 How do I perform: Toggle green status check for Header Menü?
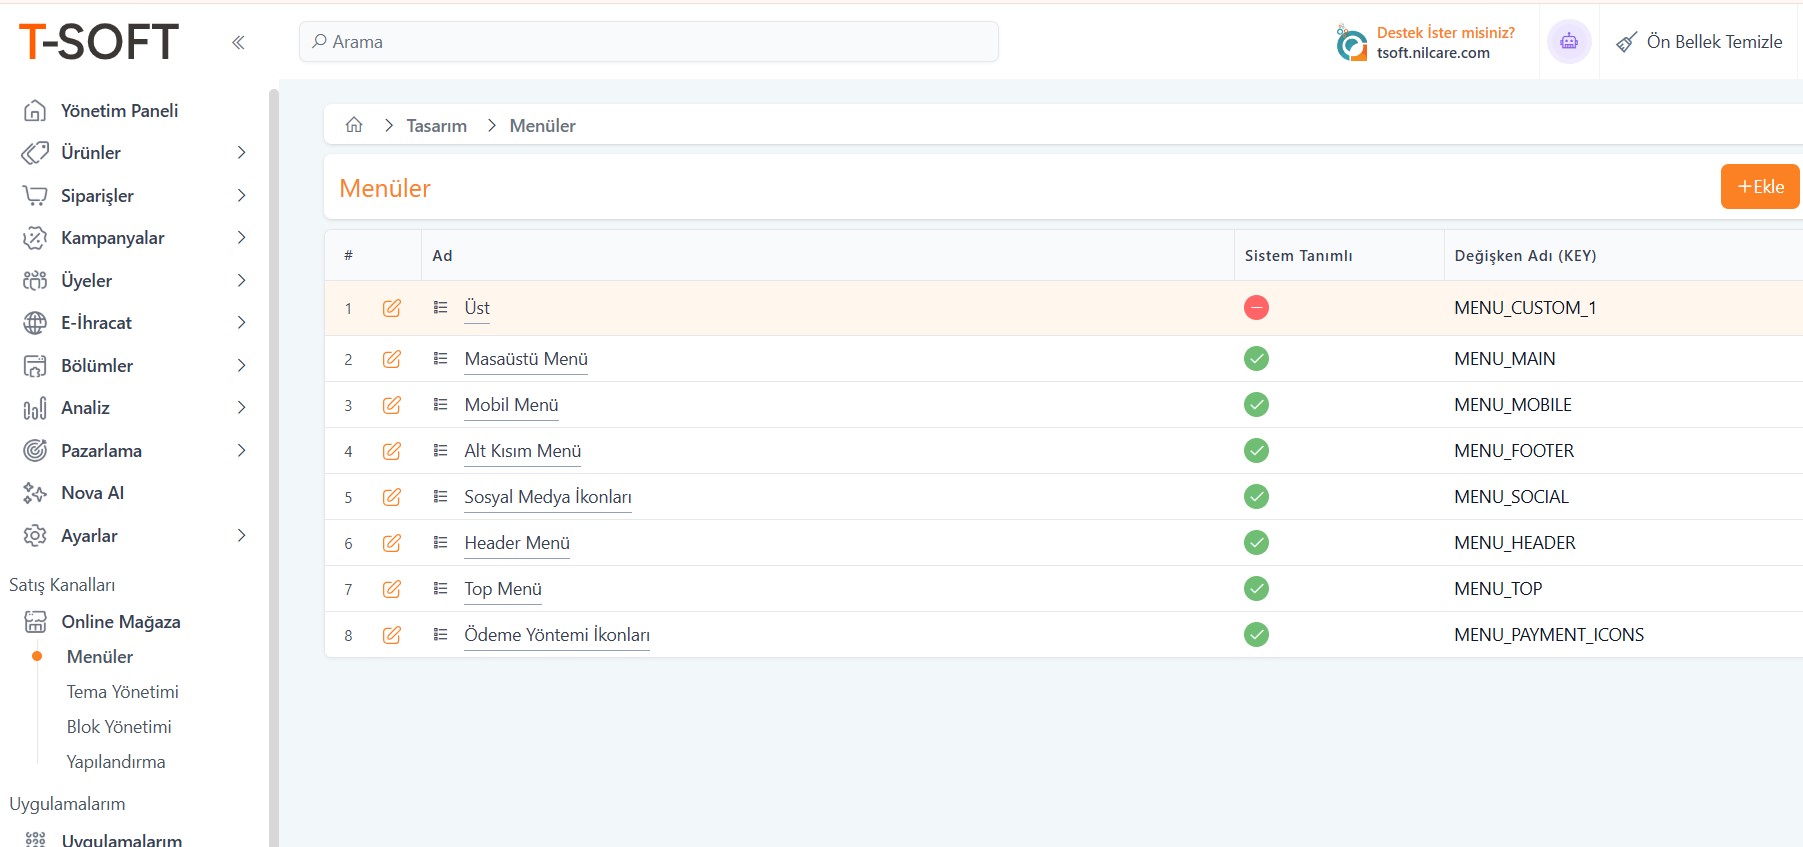[1256, 543]
